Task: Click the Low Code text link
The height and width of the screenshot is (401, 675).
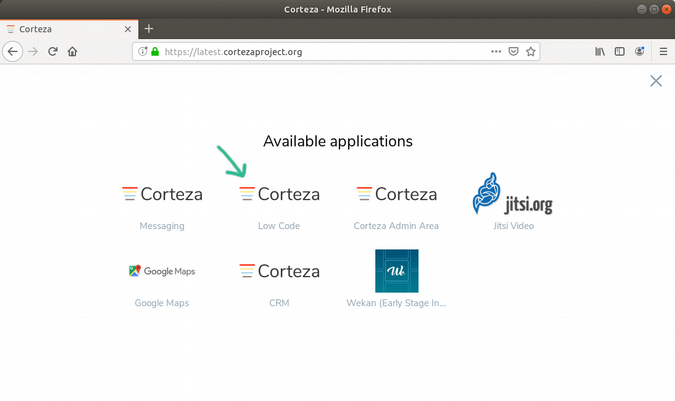Action: [279, 226]
